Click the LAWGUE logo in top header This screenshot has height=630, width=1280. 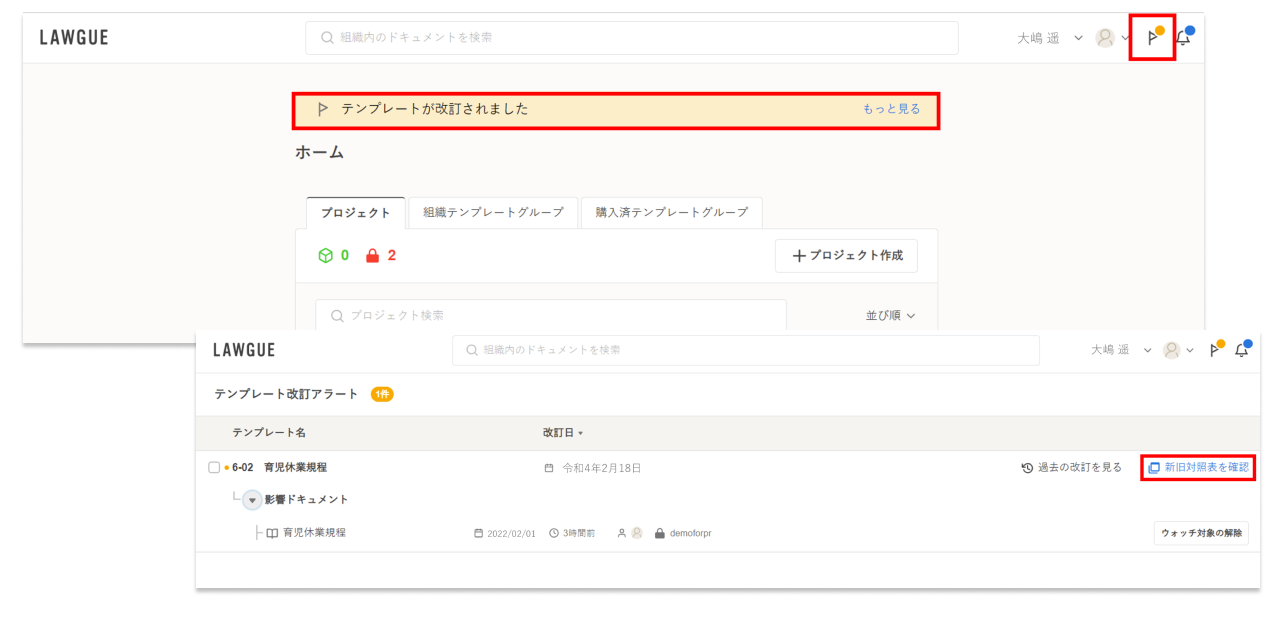[x=74, y=38]
